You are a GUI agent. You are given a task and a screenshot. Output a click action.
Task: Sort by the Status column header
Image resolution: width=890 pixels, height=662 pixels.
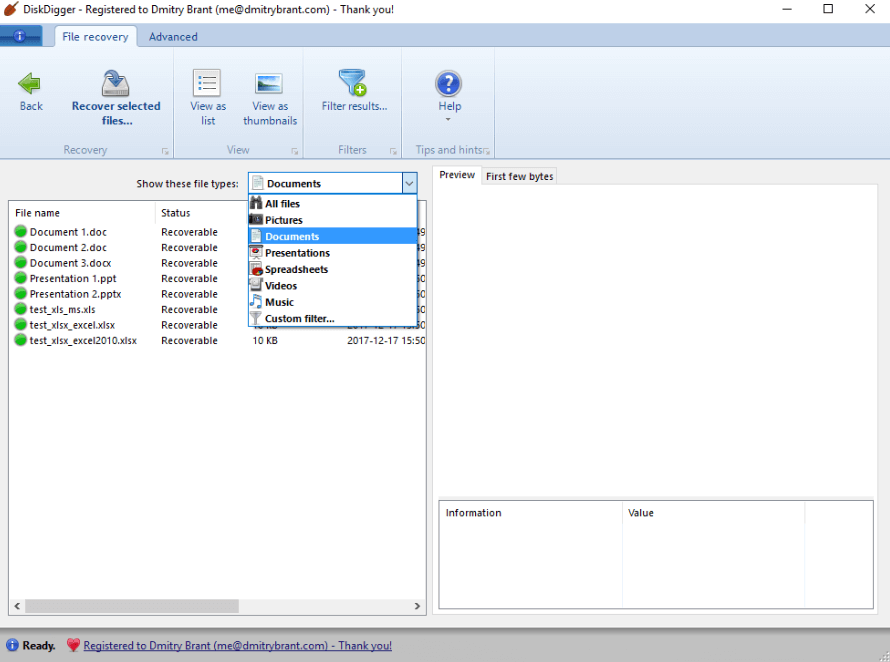click(176, 213)
